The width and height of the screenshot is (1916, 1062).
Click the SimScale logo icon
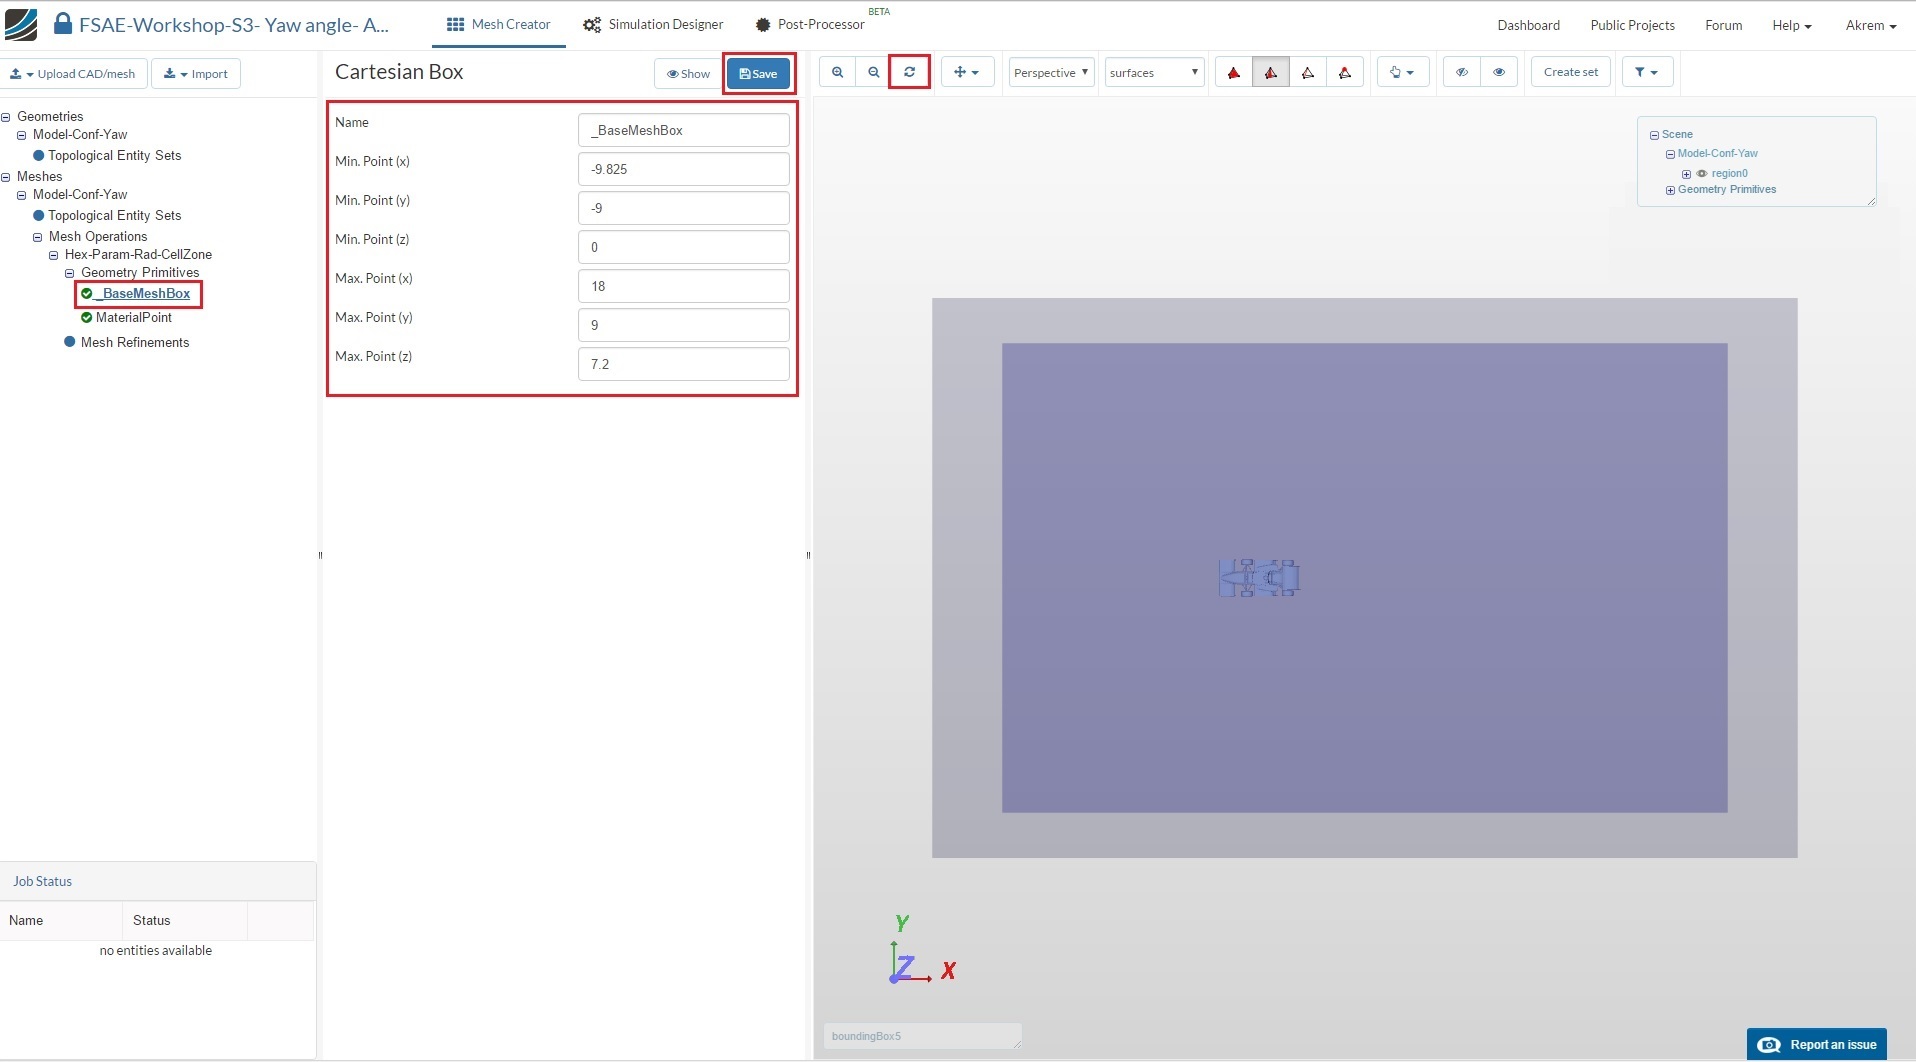[21, 24]
